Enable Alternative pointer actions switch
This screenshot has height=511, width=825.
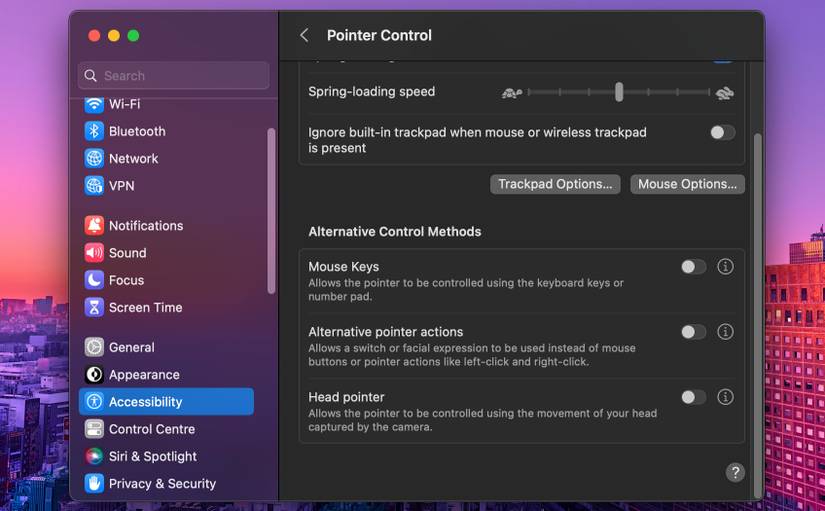(x=693, y=332)
